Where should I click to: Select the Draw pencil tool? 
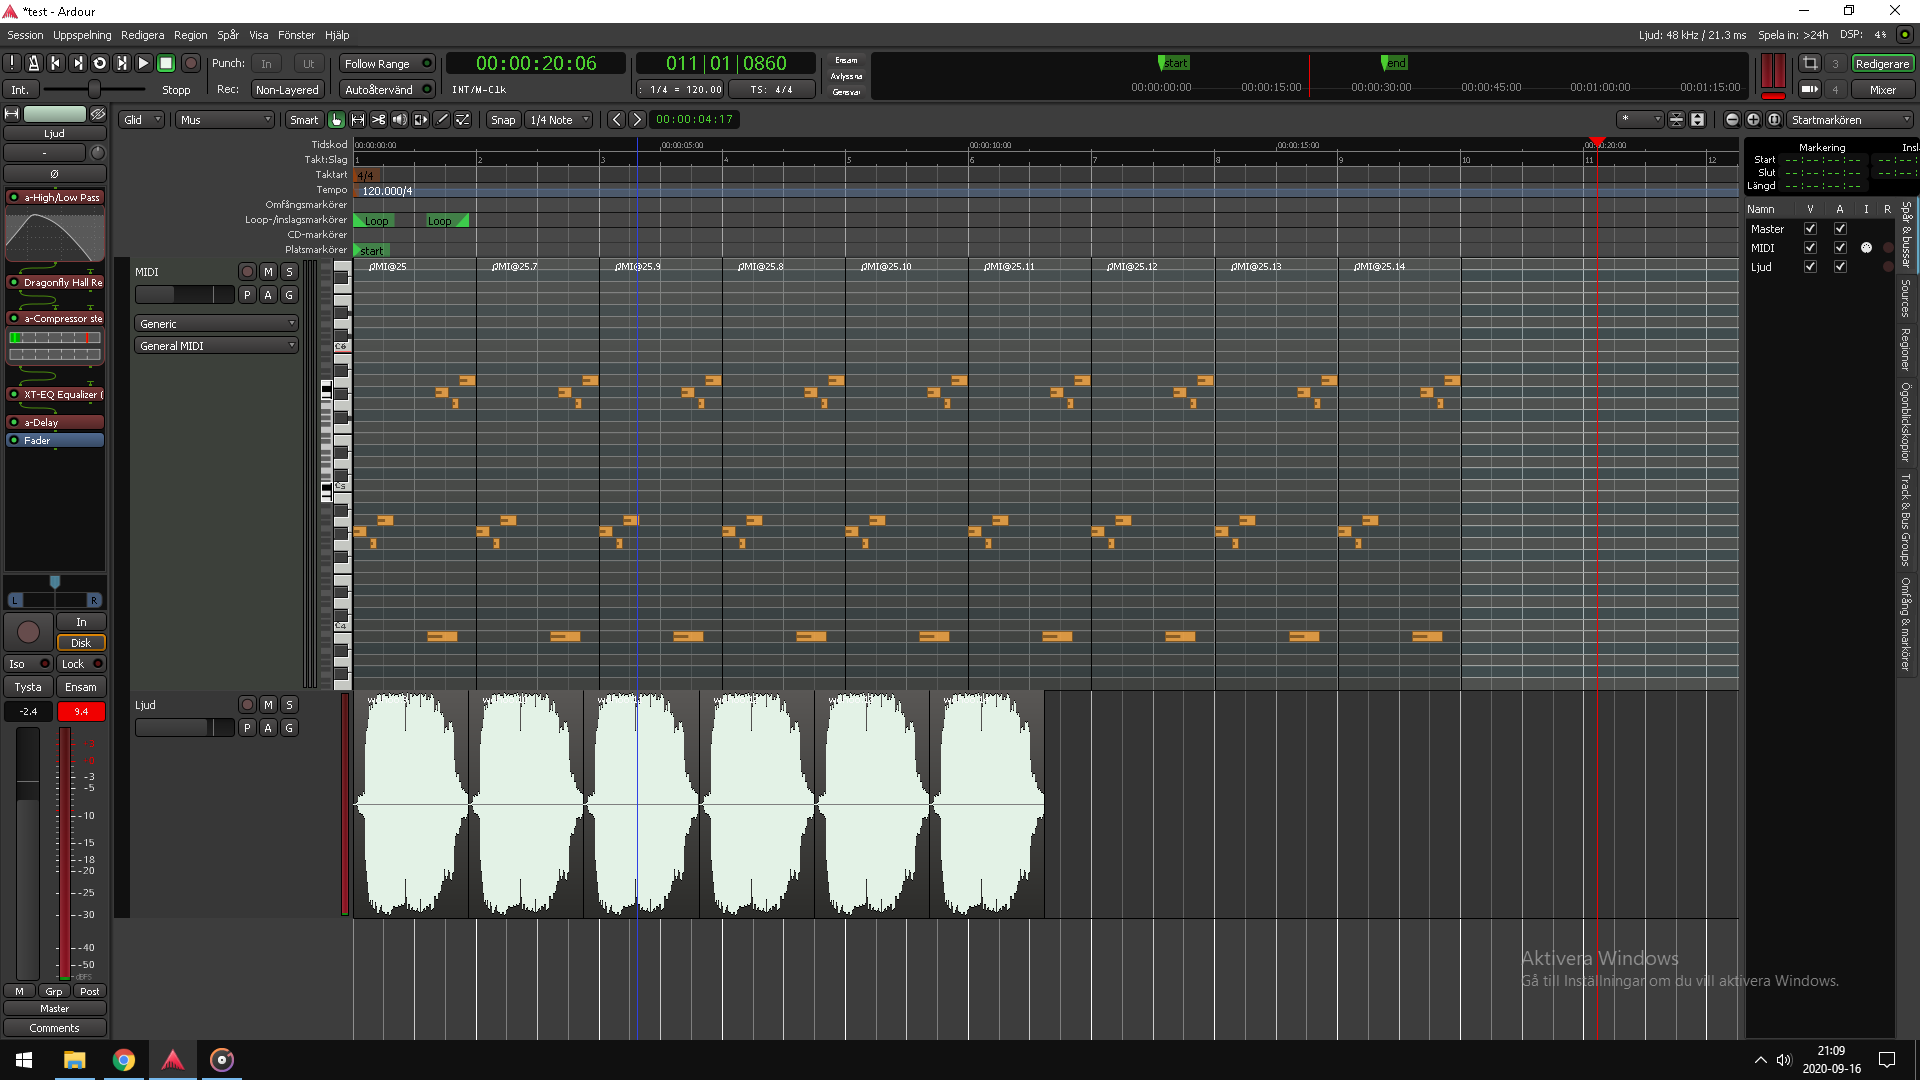[x=442, y=120]
